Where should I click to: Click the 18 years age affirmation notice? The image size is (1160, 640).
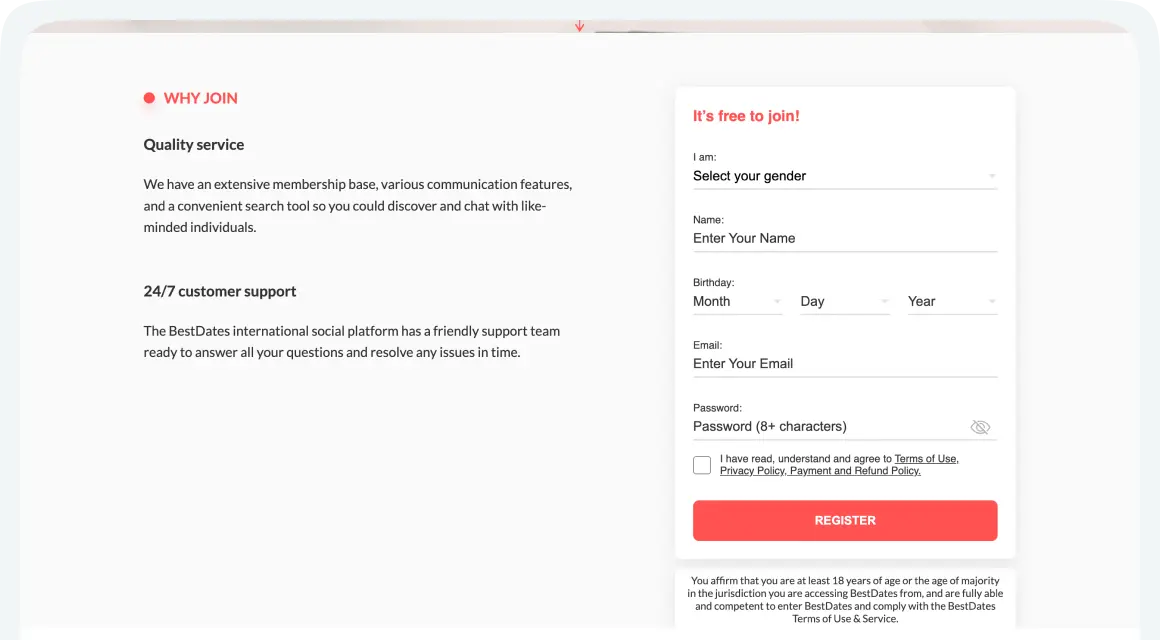point(845,599)
